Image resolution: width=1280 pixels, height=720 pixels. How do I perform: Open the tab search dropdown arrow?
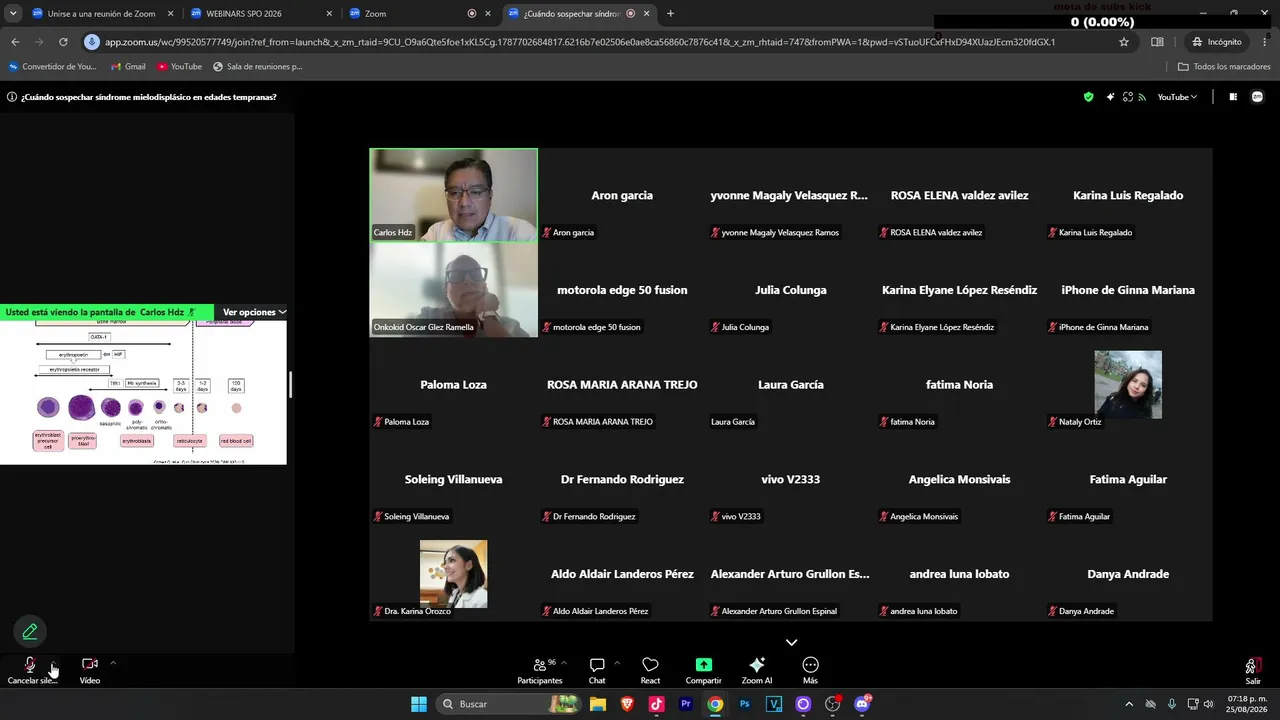[13, 14]
